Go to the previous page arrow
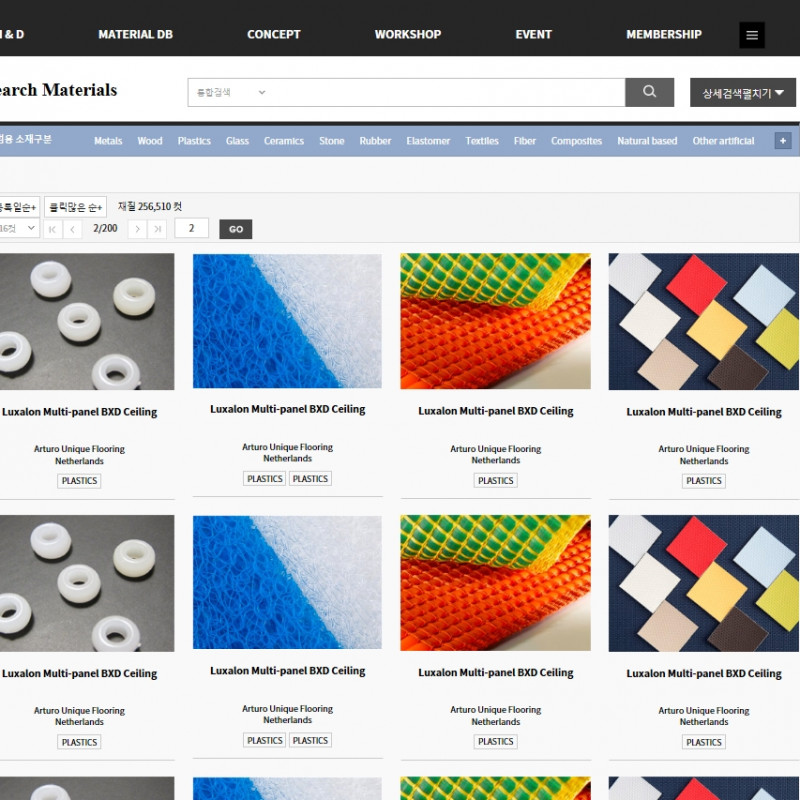800x800 pixels. click(73, 229)
